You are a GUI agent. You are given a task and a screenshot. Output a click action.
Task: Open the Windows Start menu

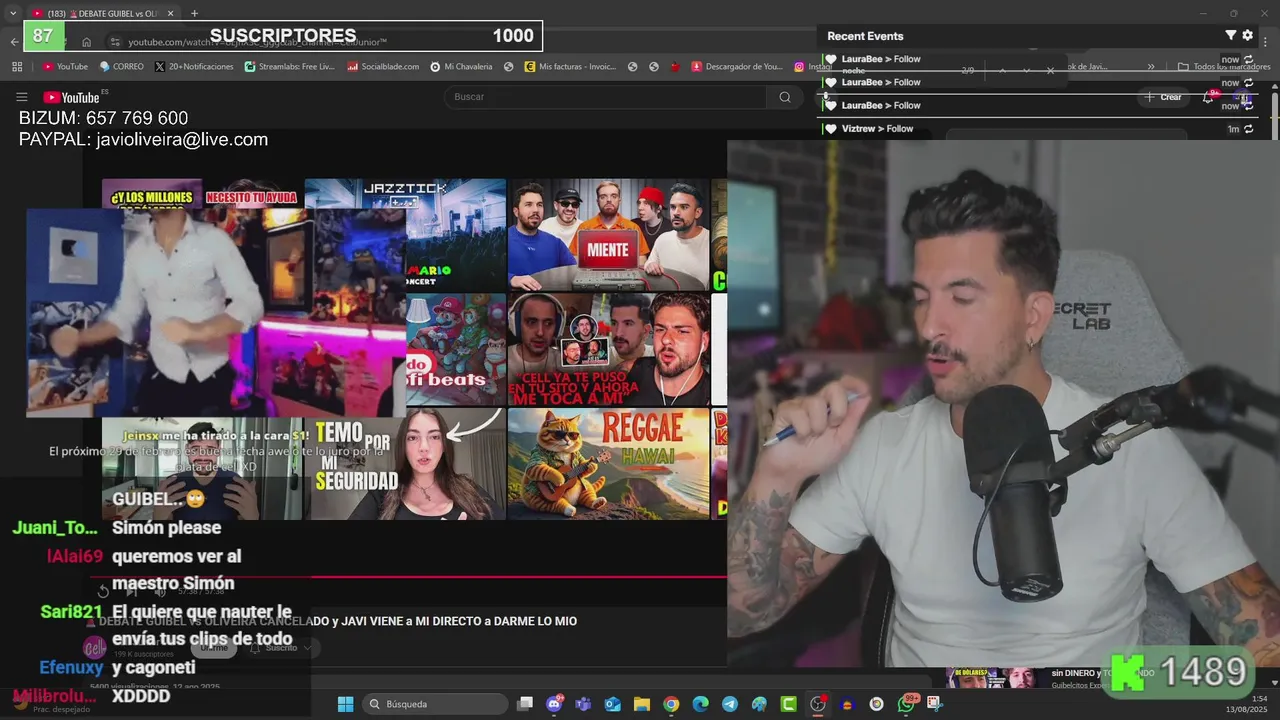(345, 704)
